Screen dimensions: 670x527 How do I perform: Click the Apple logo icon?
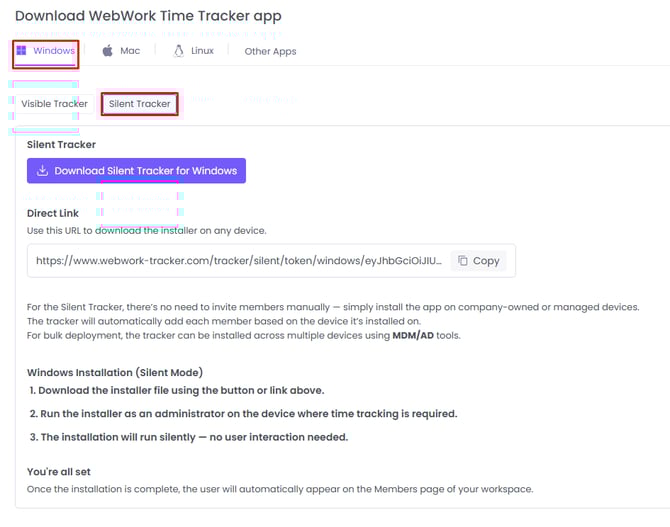click(x=108, y=51)
